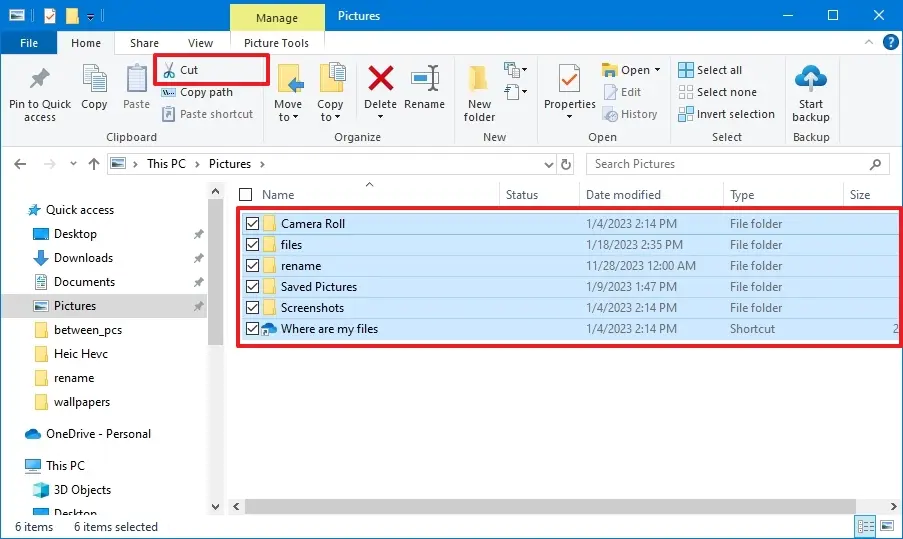Open the address bar history dropdown
The width and height of the screenshot is (903, 539).
click(548, 164)
